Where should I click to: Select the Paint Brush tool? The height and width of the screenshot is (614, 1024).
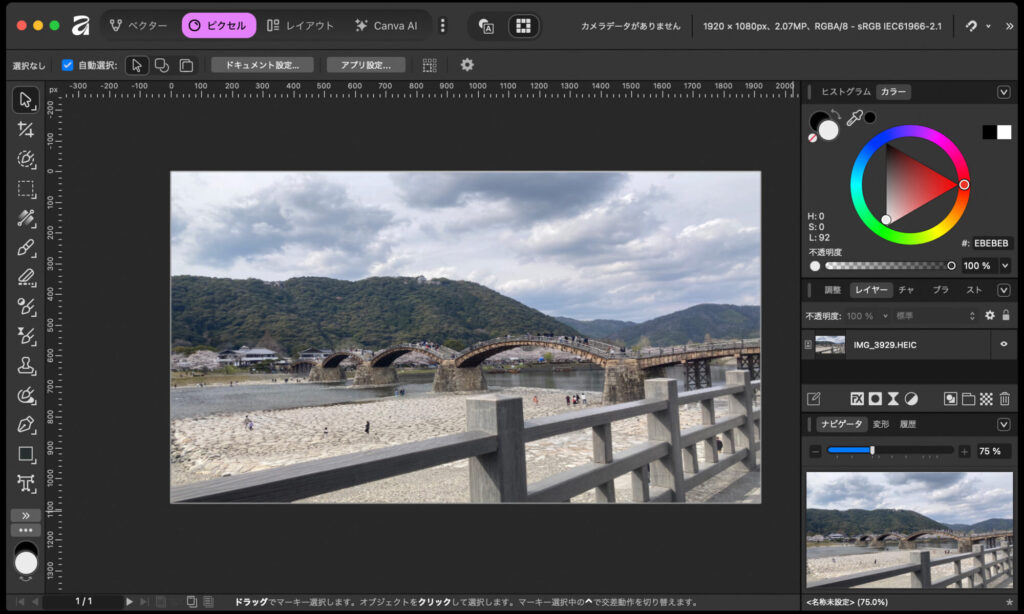pos(26,248)
